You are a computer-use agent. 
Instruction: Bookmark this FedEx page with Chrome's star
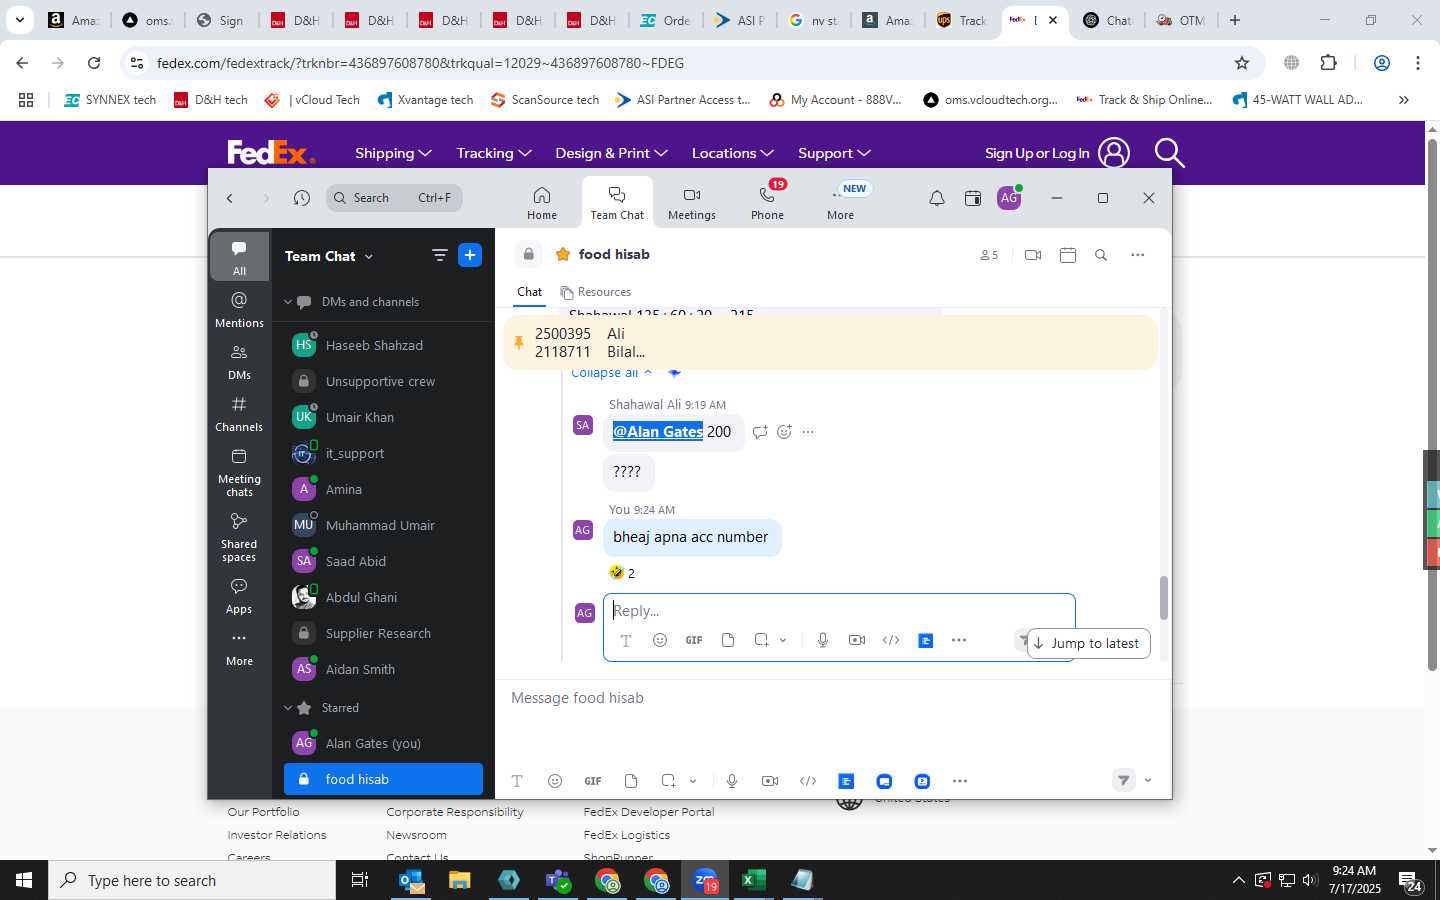[1242, 63]
